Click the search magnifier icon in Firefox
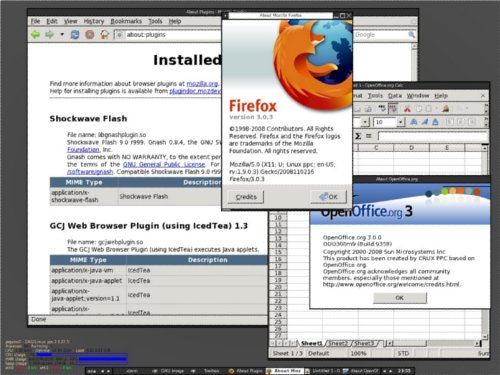 point(412,35)
